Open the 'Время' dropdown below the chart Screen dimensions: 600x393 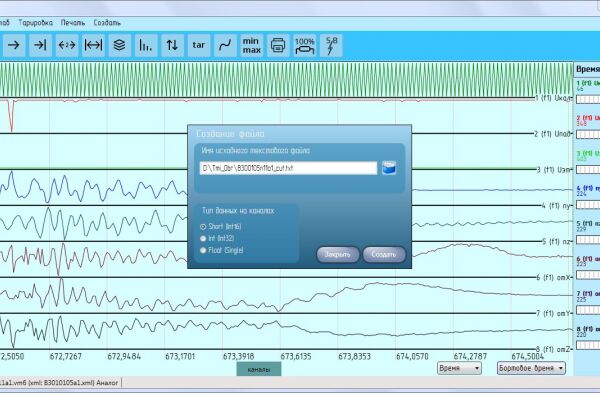tap(459, 368)
